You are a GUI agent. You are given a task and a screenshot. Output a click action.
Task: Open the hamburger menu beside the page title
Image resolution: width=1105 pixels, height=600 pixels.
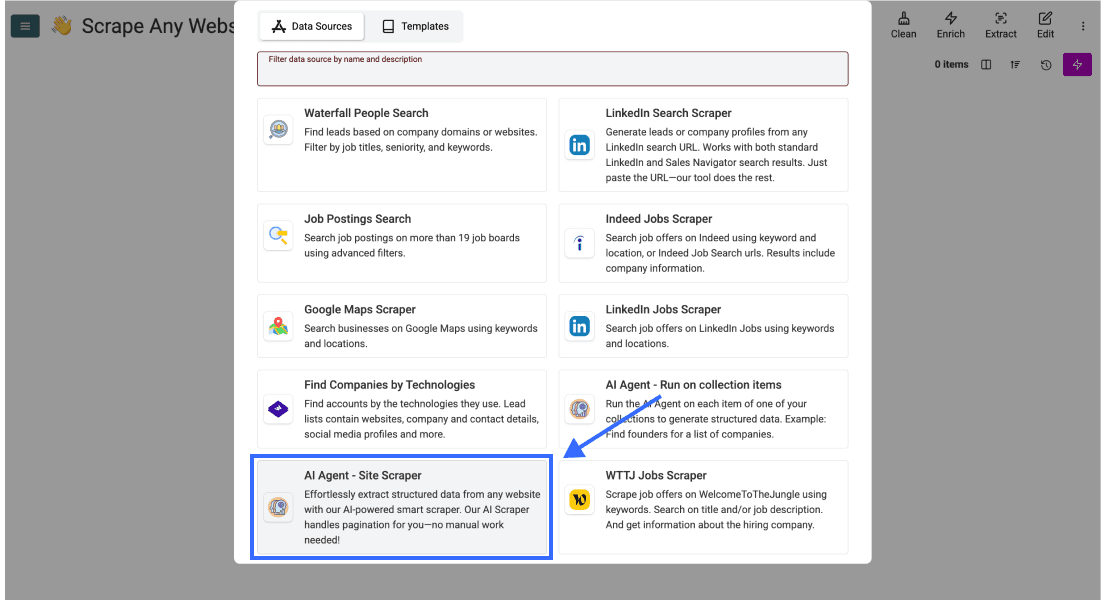coord(25,26)
